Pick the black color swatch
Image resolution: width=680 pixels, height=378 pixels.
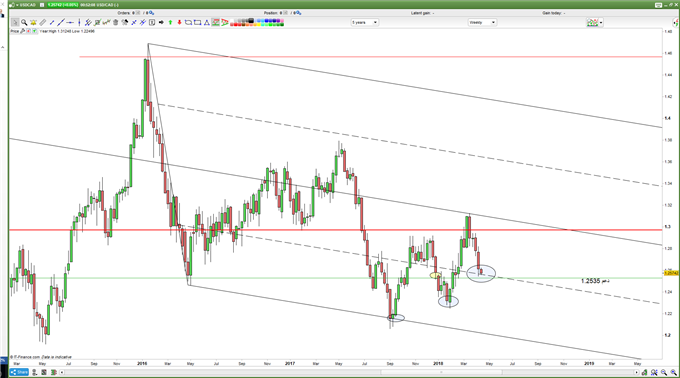(x=251, y=20)
